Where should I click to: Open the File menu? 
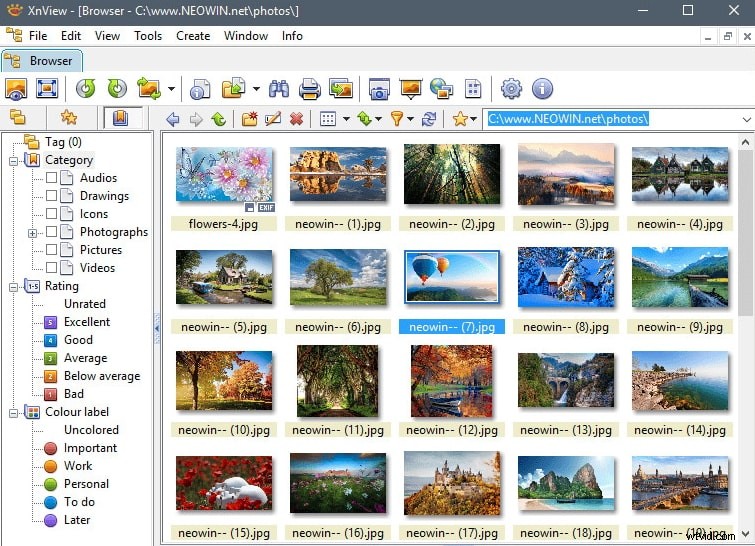coord(38,36)
